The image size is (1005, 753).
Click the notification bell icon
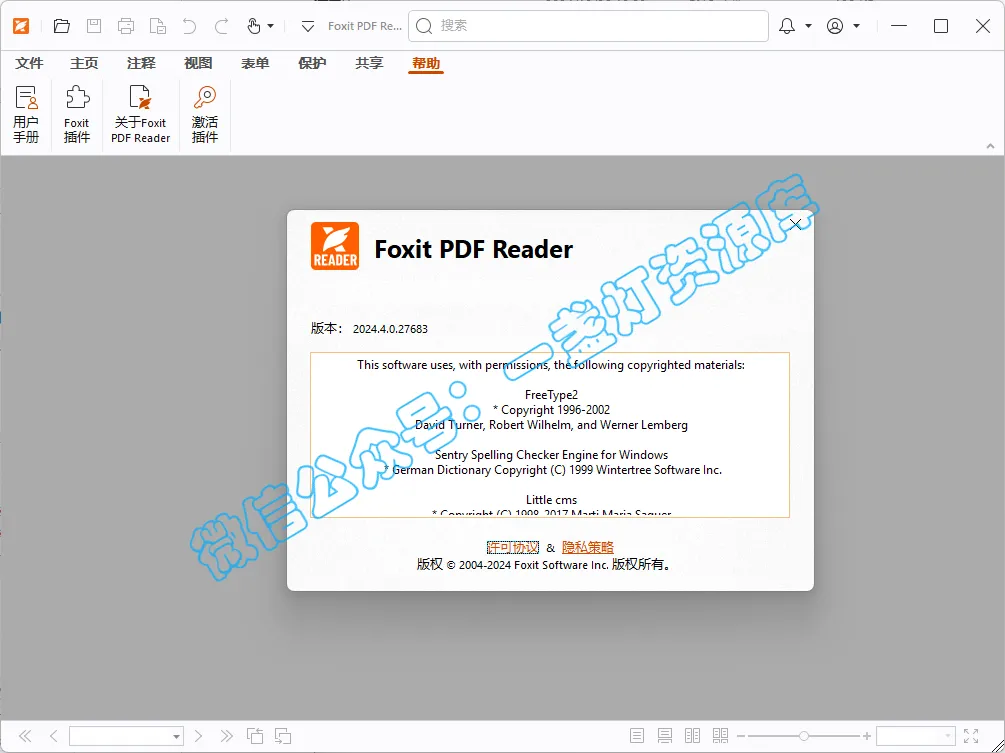[787, 26]
